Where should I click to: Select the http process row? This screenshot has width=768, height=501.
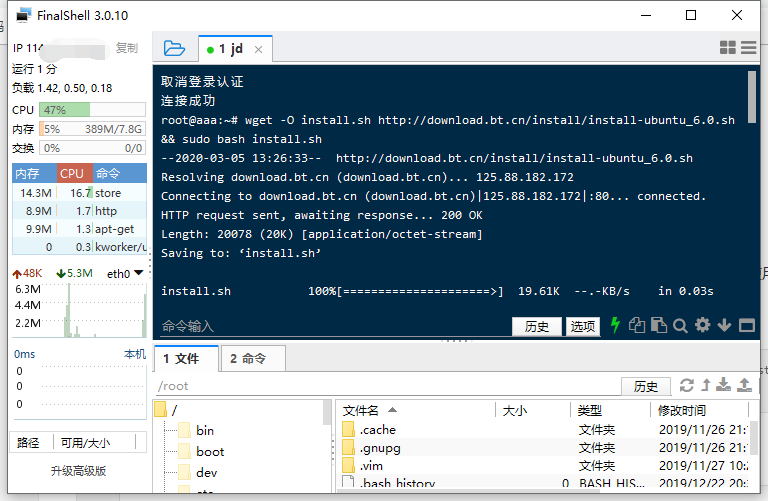tap(79, 211)
